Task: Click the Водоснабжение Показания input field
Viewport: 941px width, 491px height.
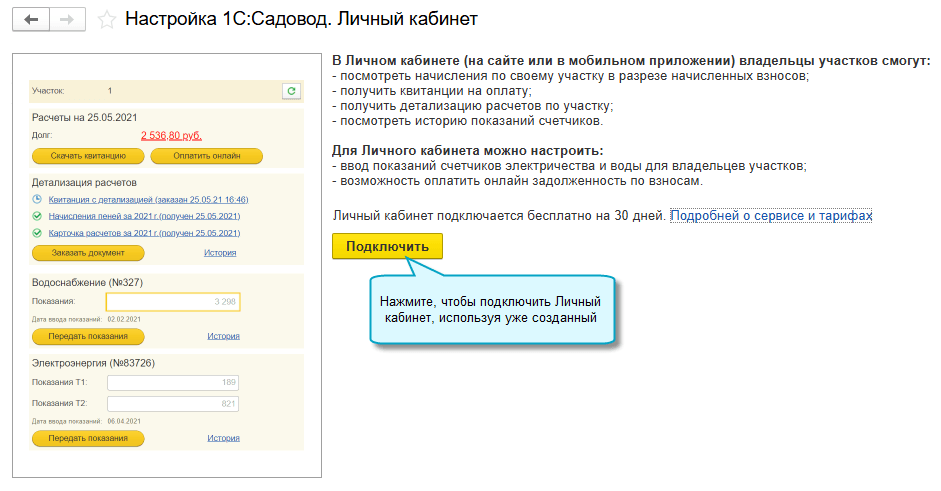Action: click(173, 302)
